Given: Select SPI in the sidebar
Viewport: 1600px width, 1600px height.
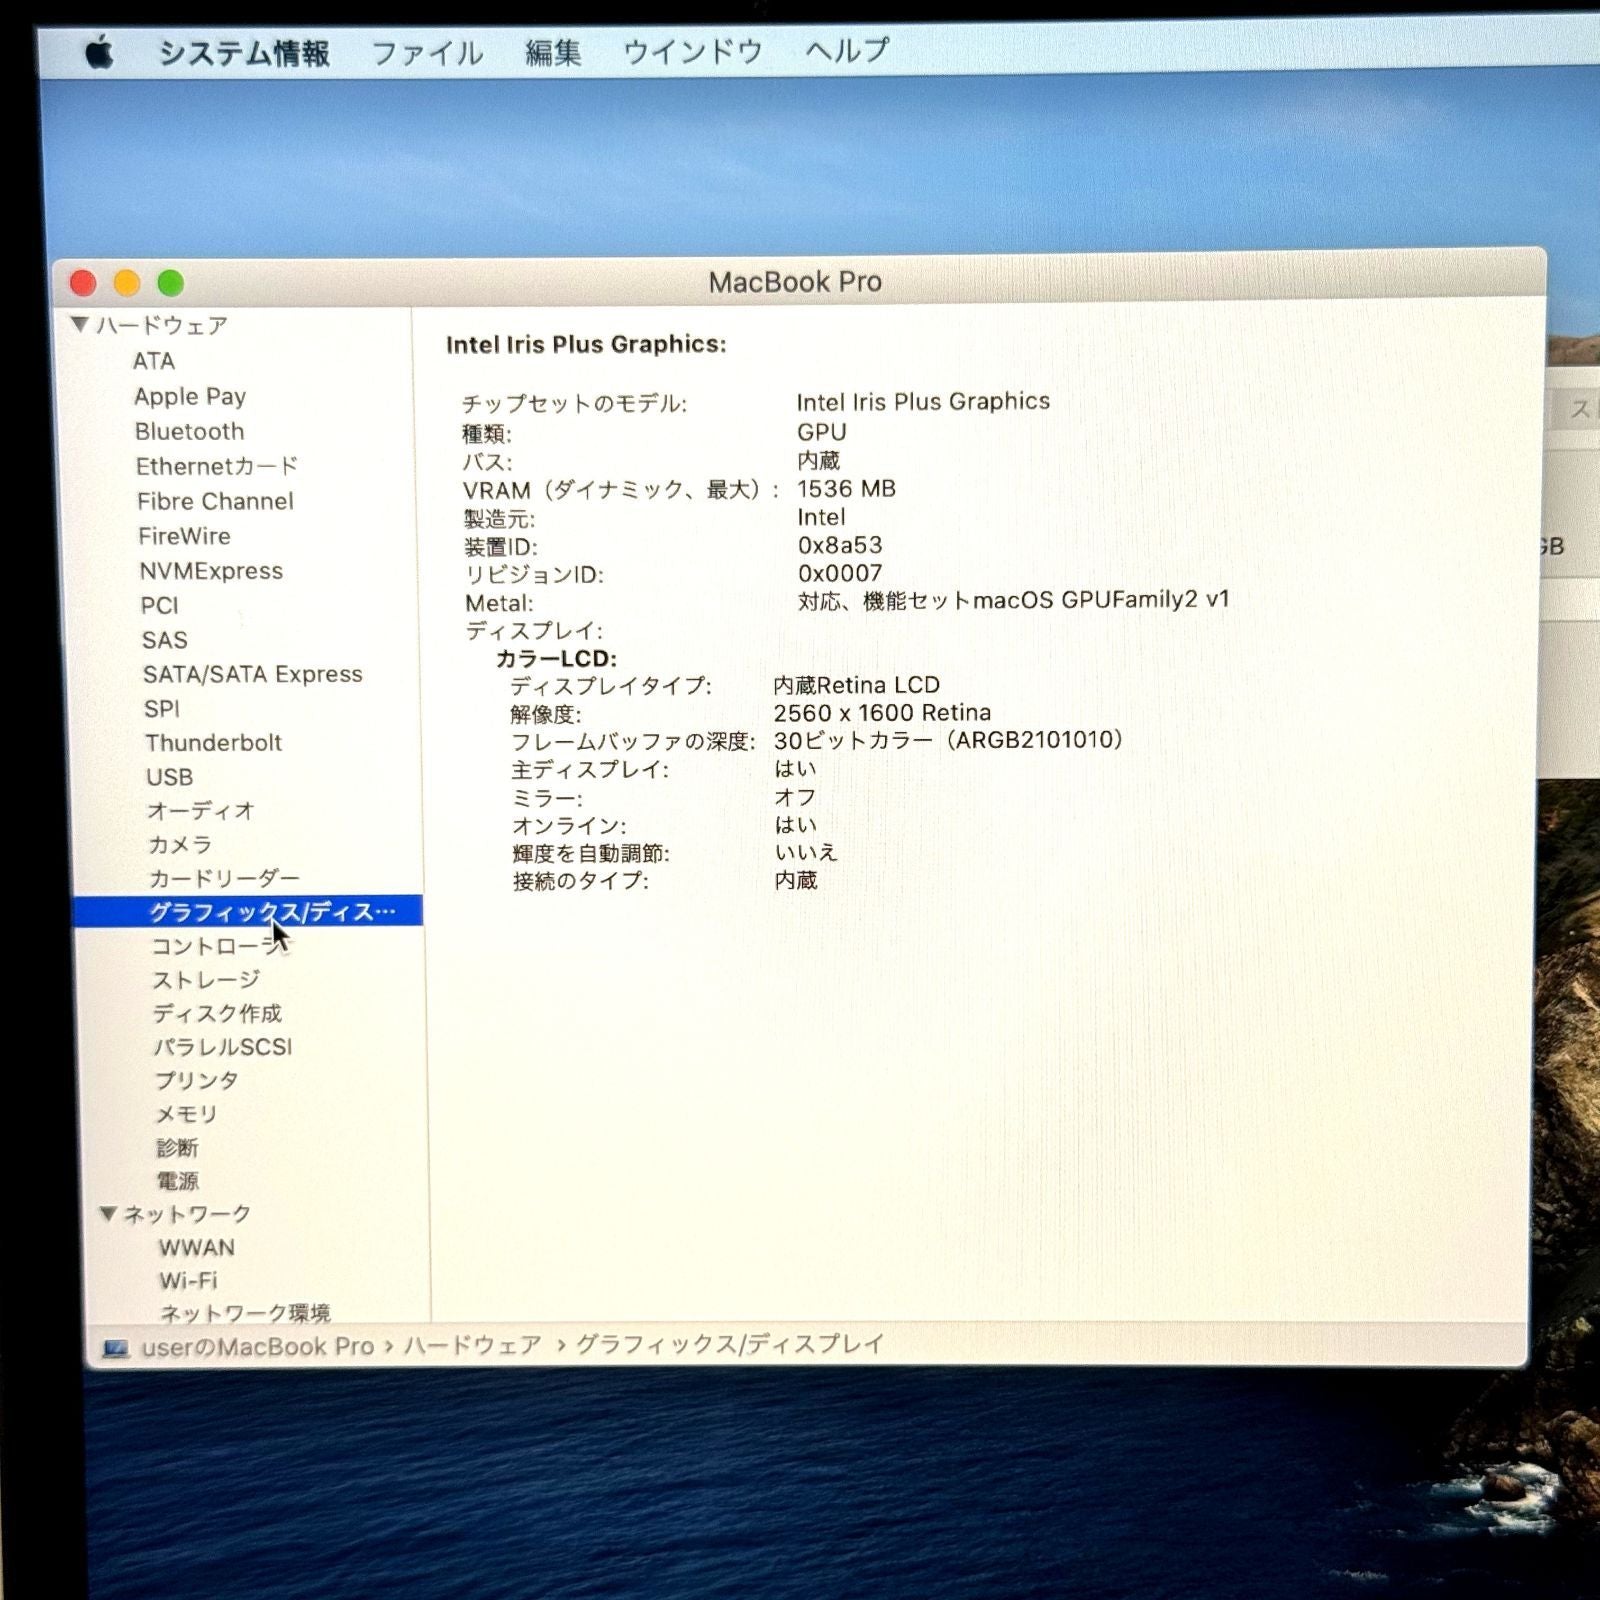Looking at the screenshot, I should (162, 709).
